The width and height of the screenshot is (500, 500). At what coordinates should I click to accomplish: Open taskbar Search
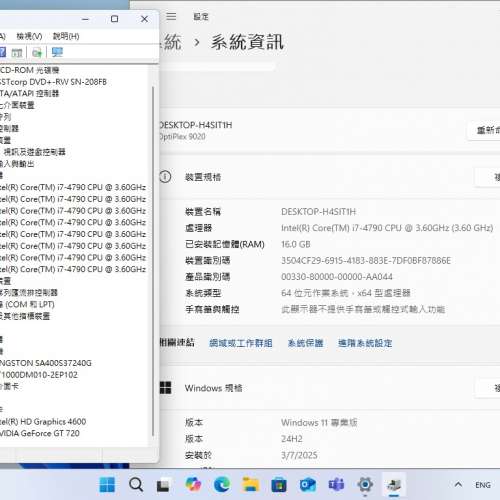[x=136, y=485]
